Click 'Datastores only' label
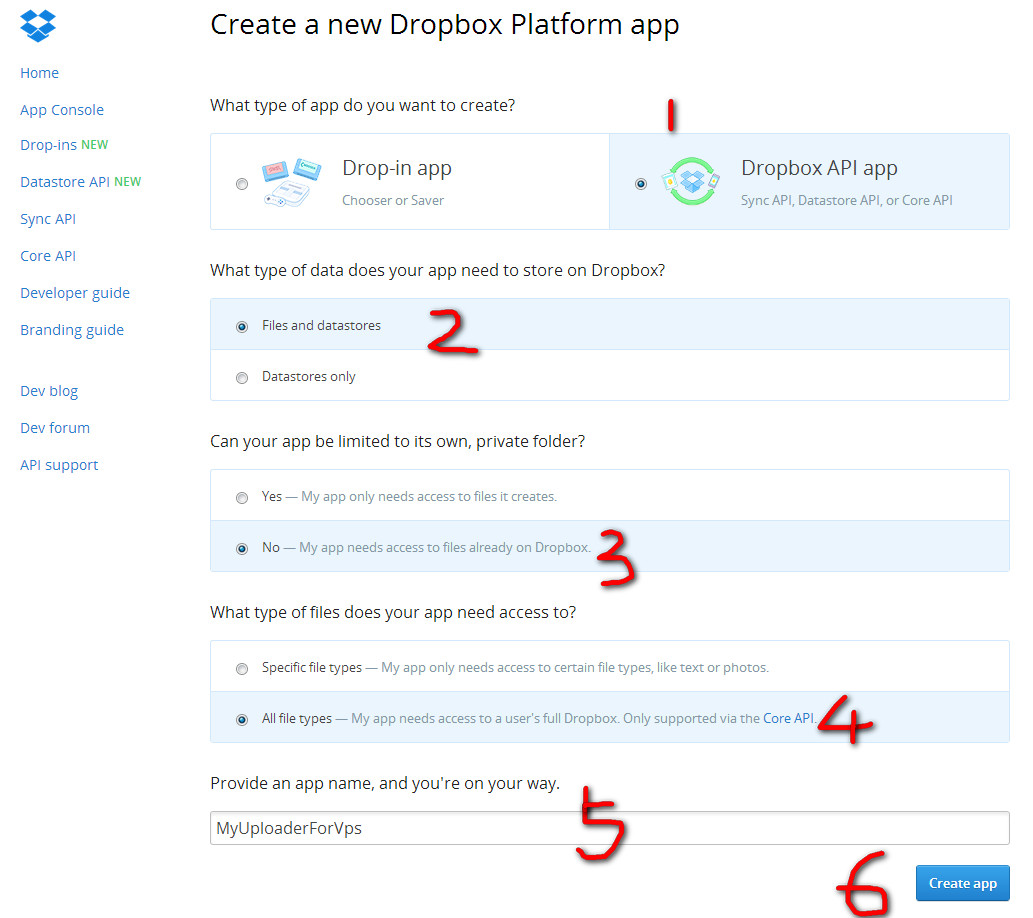1033x918 pixels. pyautogui.click(x=308, y=377)
